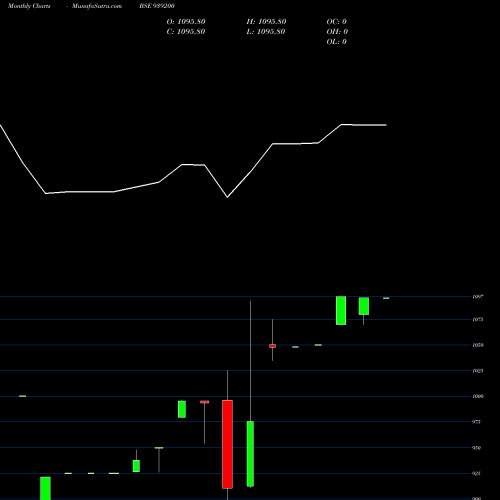
Task: Select the "H: 1095.80" high value
Action: click(x=266, y=22)
